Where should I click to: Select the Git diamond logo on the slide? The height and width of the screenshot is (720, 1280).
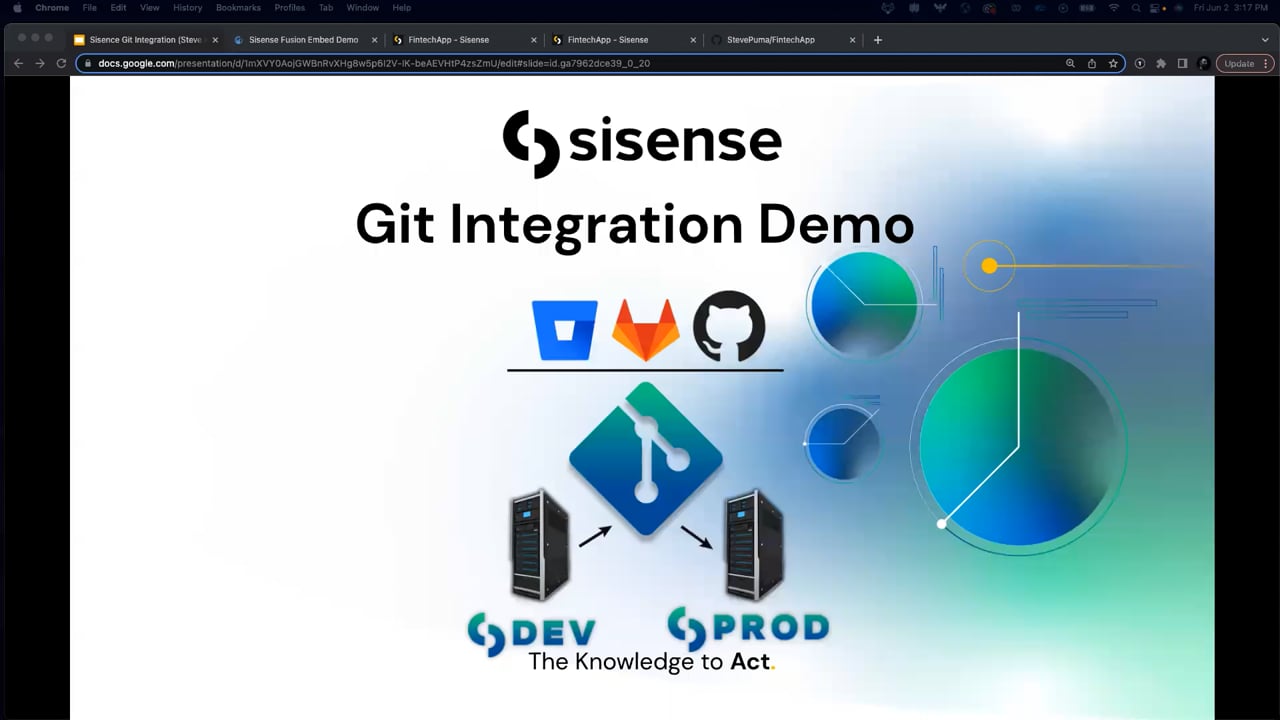(x=646, y=458)
